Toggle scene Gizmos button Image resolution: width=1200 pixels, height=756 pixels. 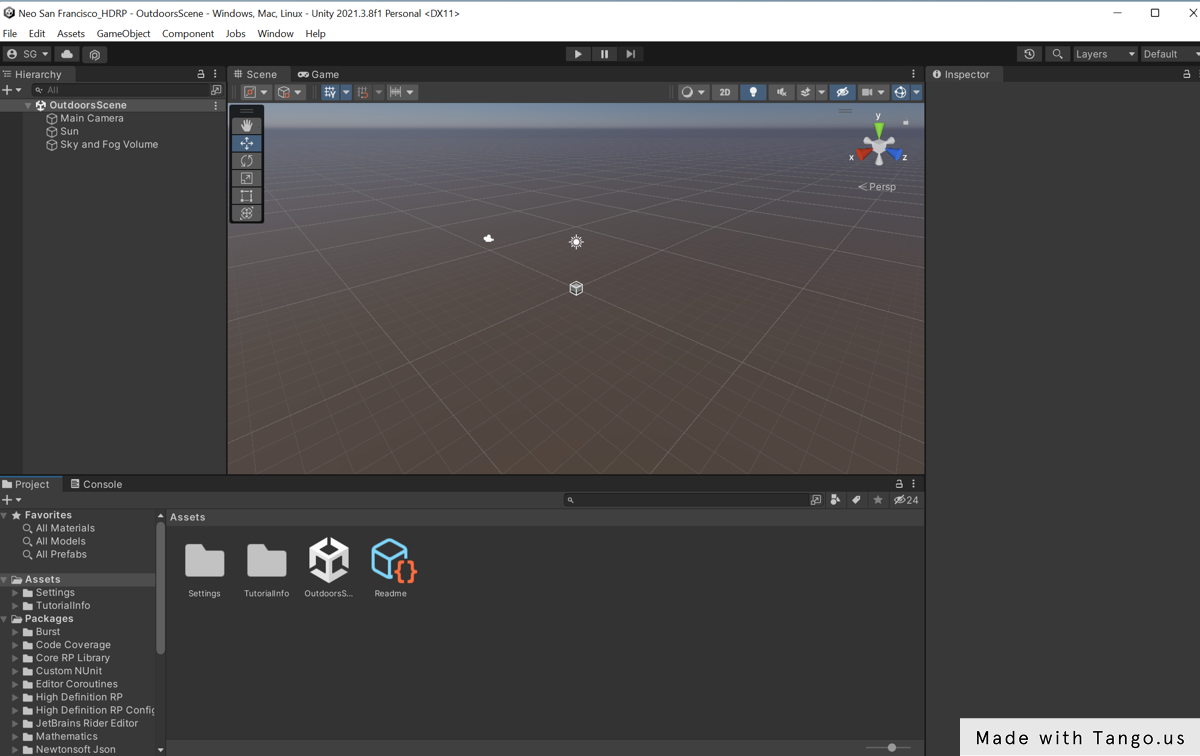[900, 92]
